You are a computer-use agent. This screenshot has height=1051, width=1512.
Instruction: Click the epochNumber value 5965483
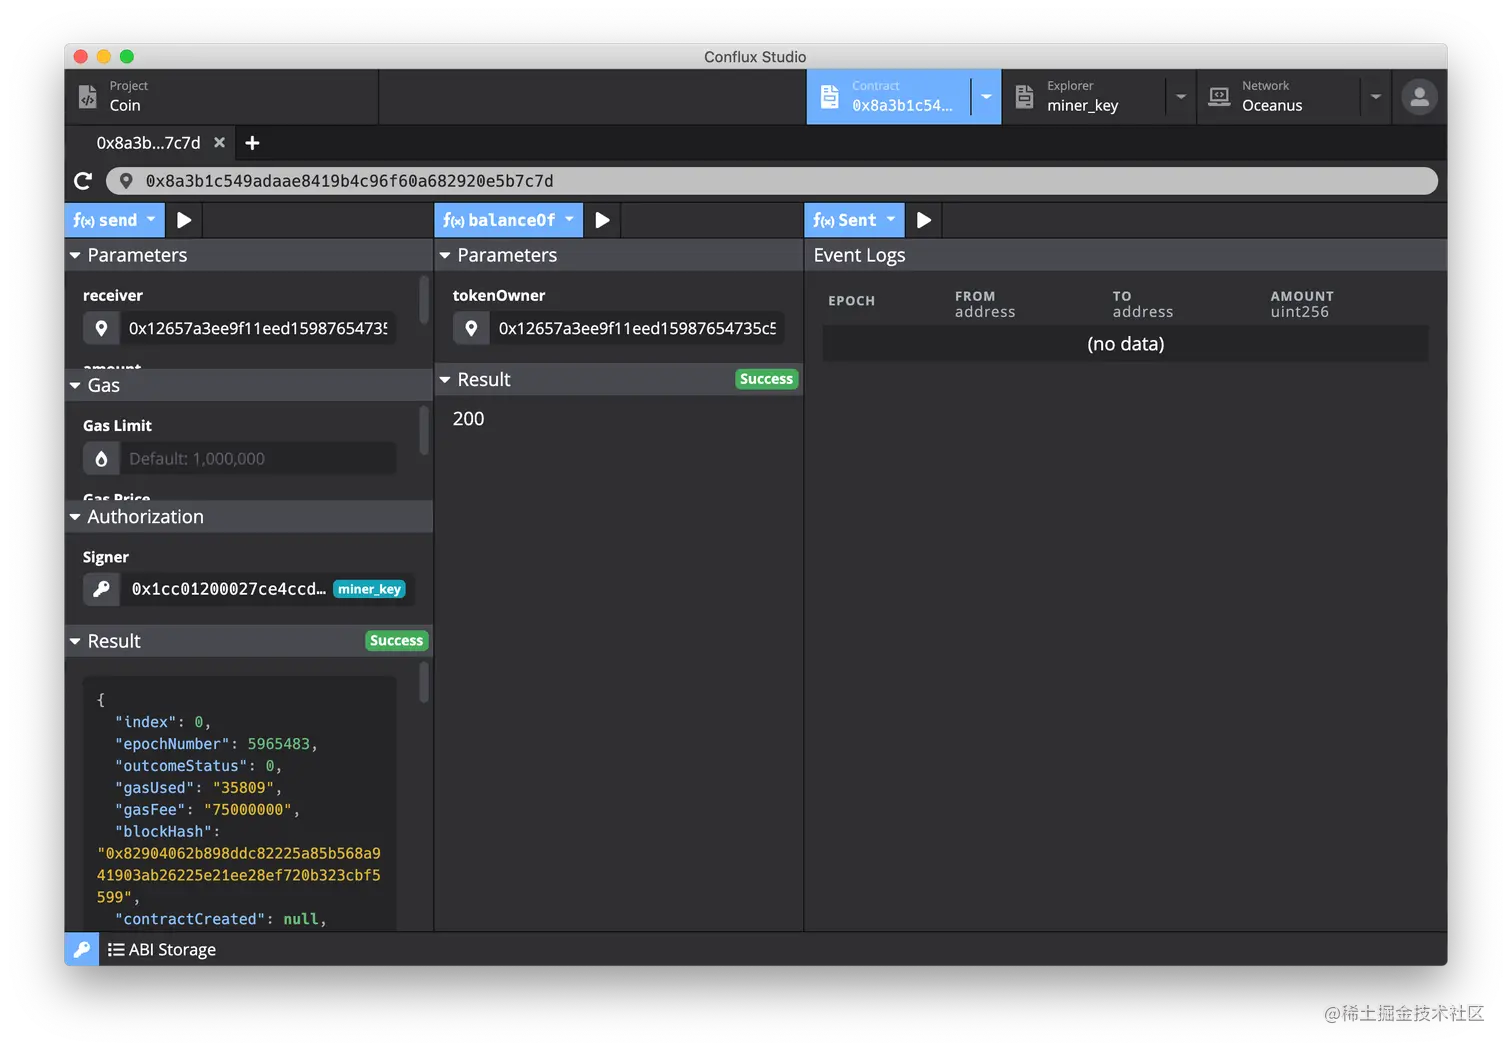point(278,744)
